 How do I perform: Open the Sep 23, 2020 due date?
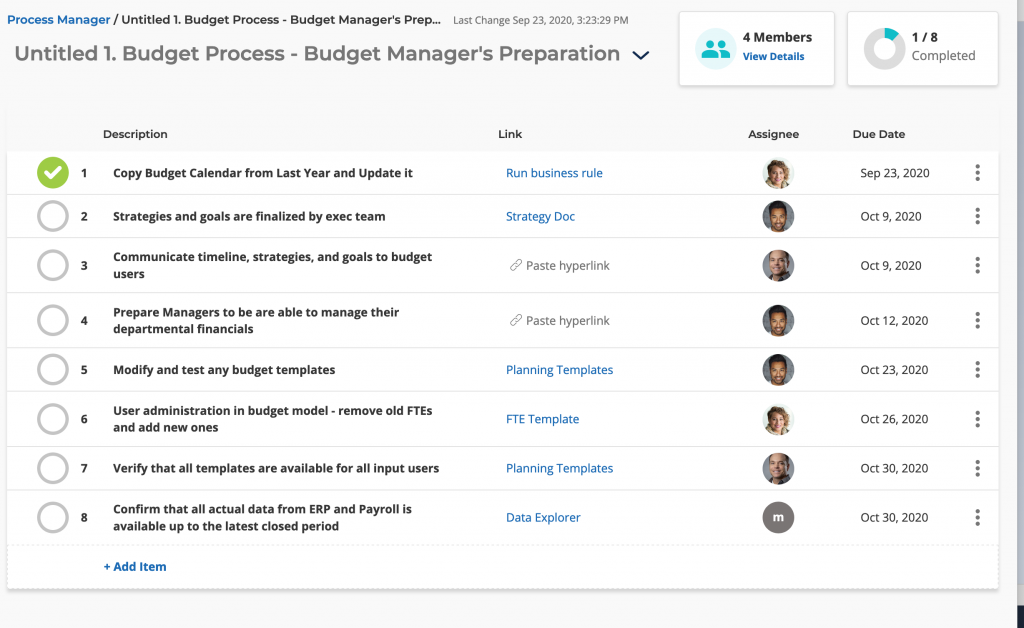click(x=894, y=173)
